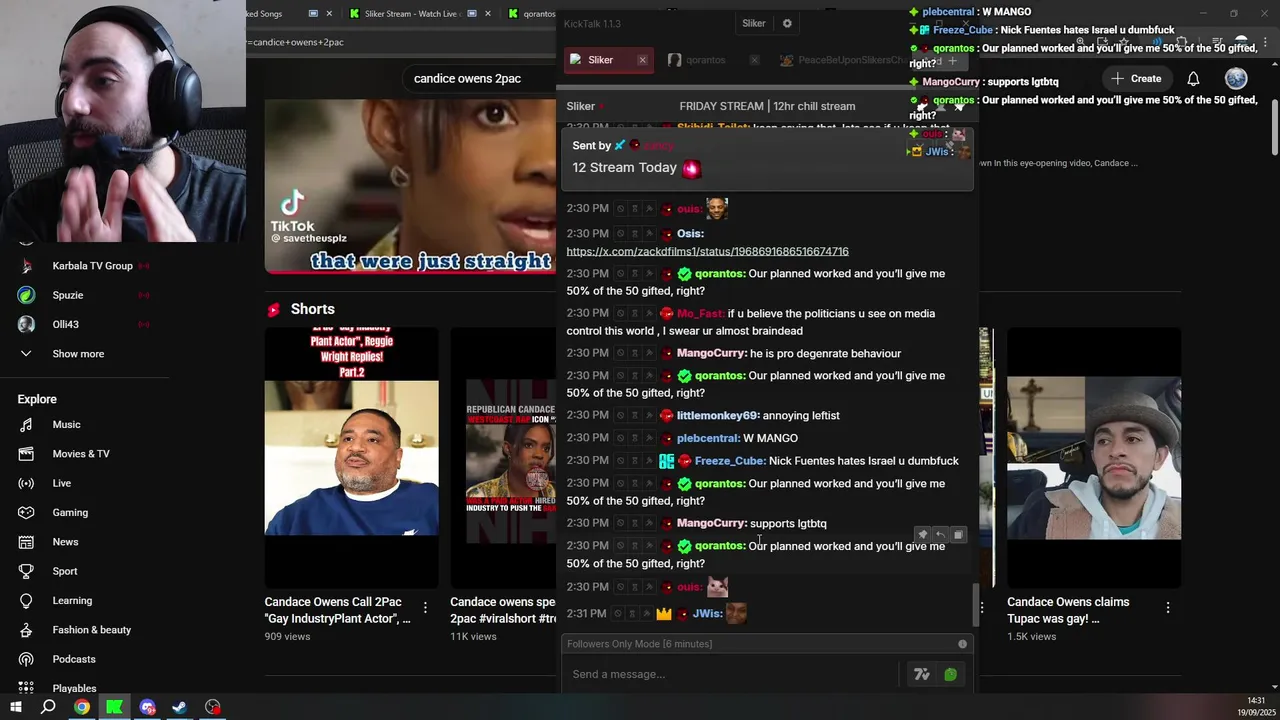Image resolution: width=1280 pixels, height=720 pixels.
Task: Expand Show more subscriptions
Action: pyautogui.click(x=76, y=354)
